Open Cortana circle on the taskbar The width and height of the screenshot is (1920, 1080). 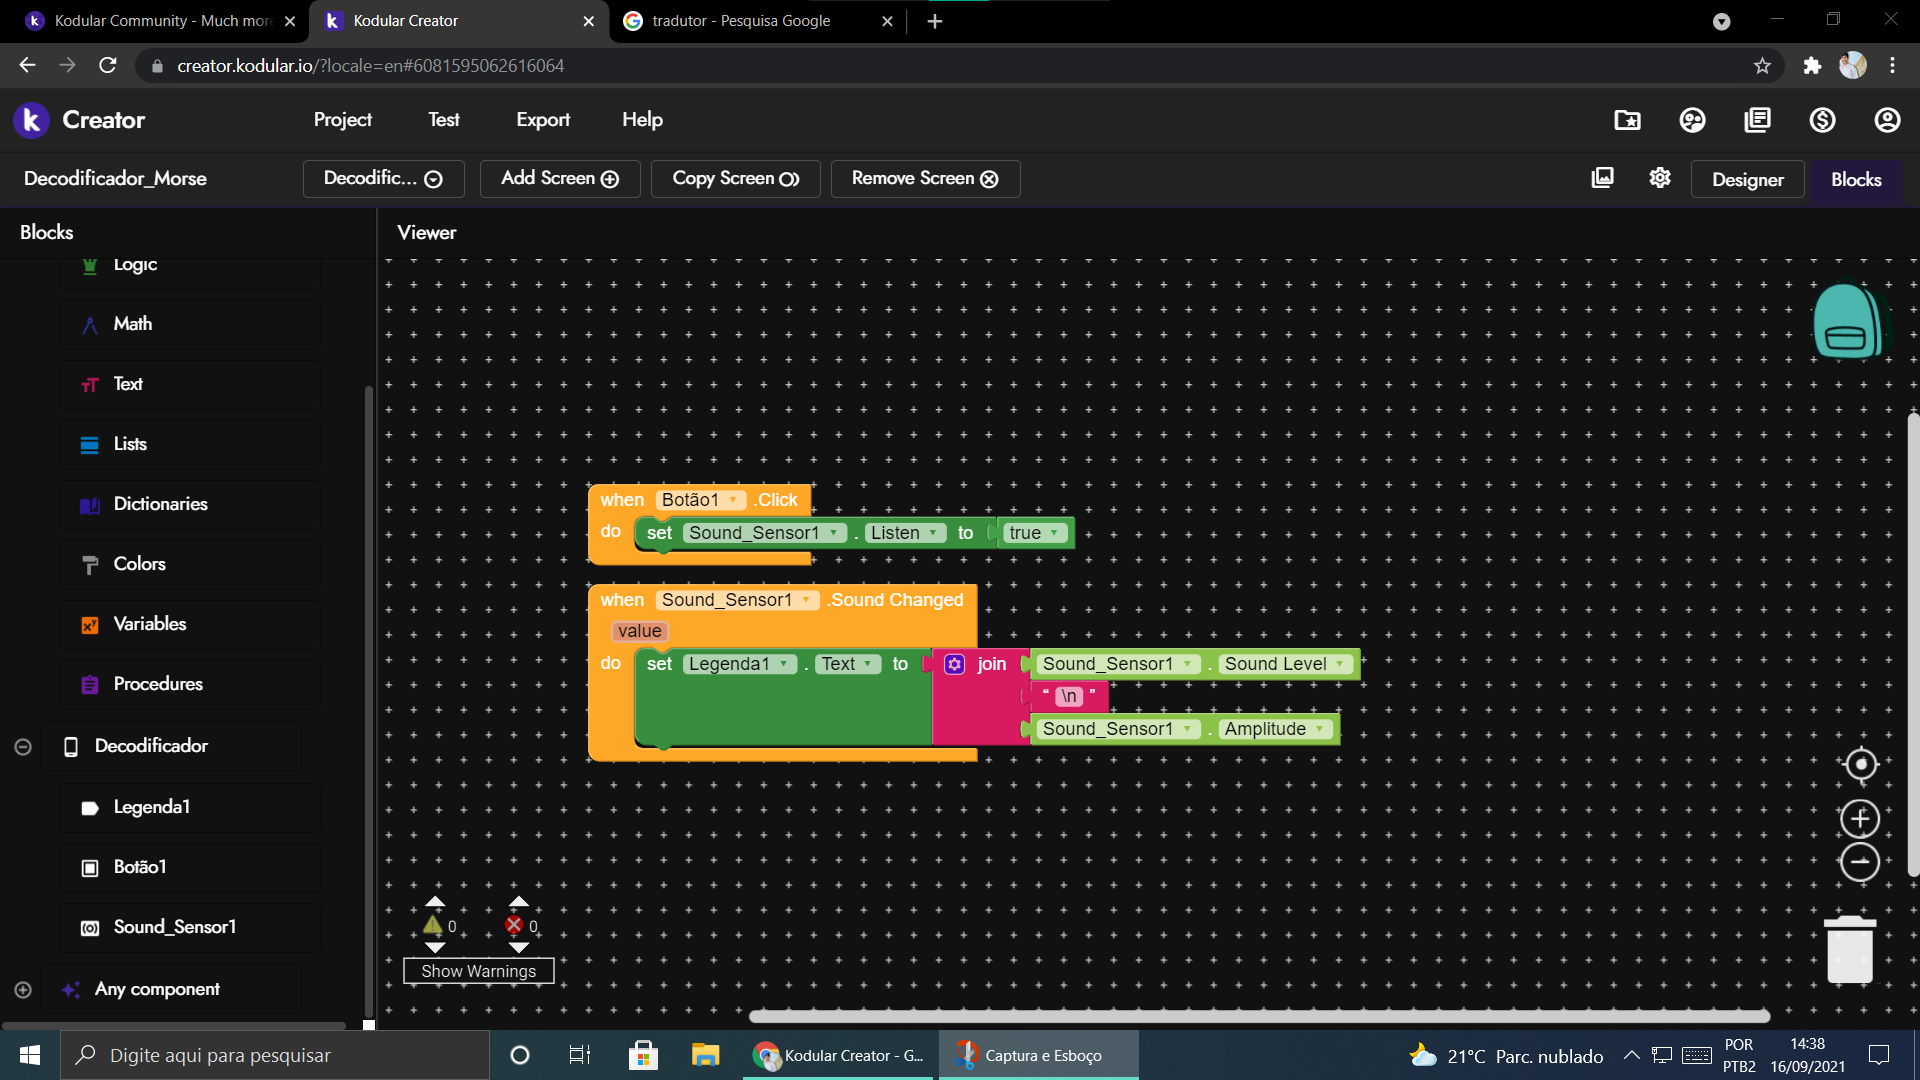pos(519,1055)
